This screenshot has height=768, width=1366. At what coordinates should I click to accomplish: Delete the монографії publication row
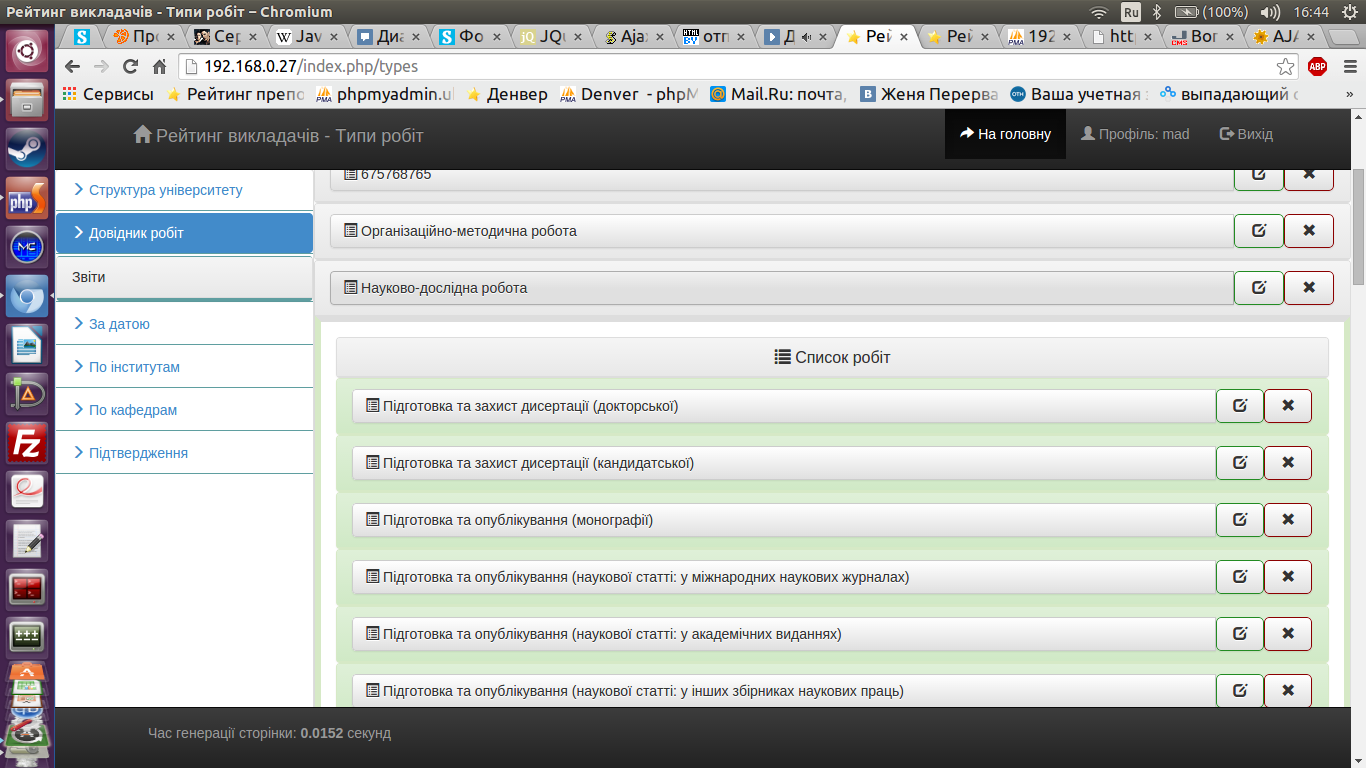pos(1288,520)
